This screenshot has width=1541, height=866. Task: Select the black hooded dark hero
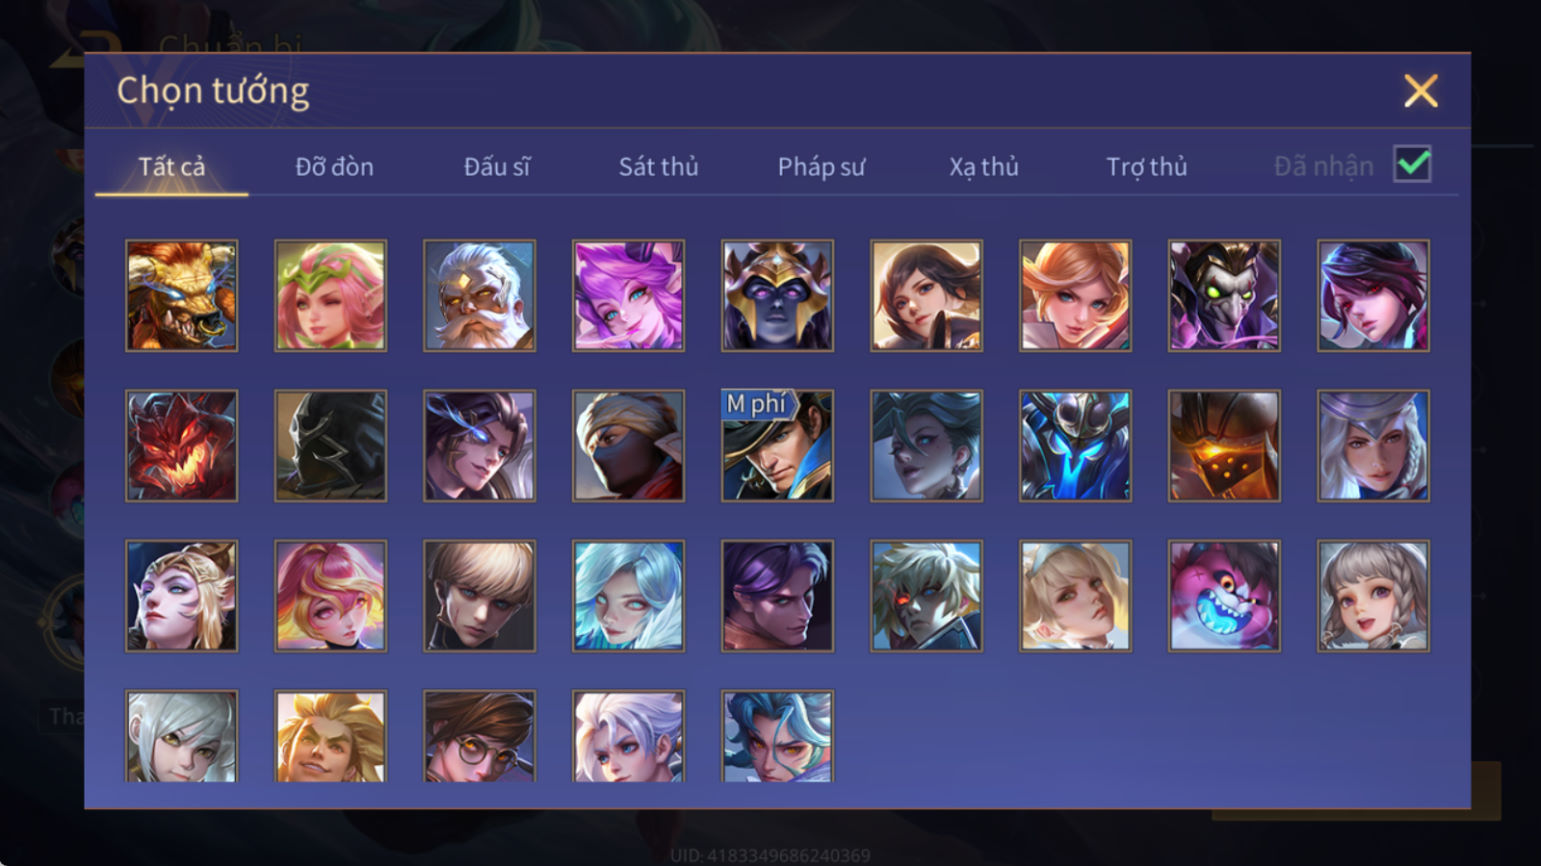tap(330, 445)
